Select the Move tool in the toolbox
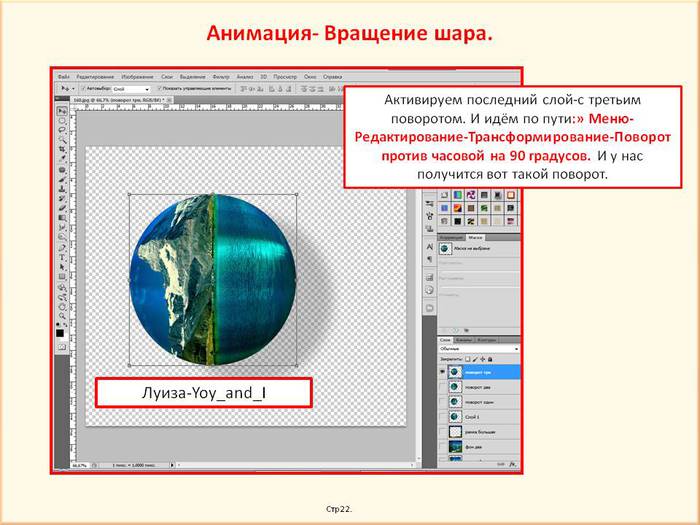 click(62, 110)
